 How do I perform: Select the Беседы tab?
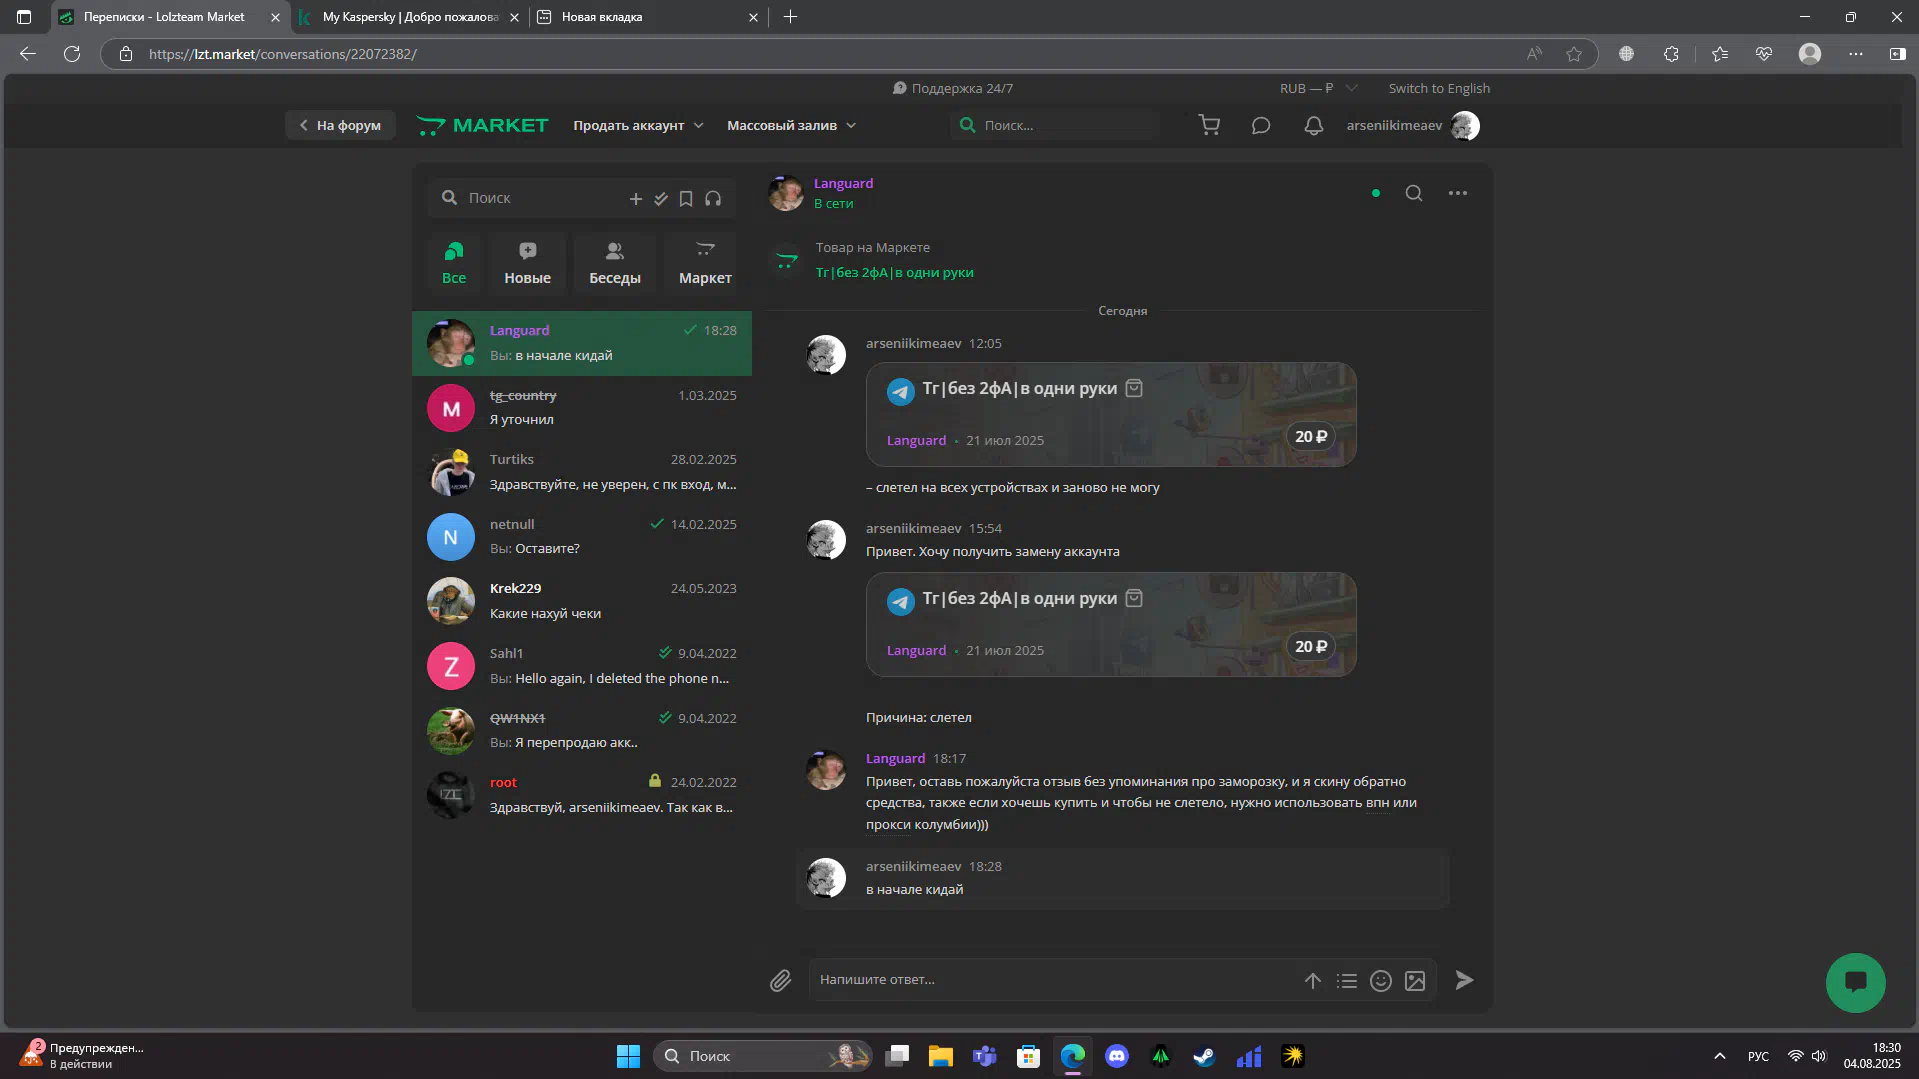point(614,263)
